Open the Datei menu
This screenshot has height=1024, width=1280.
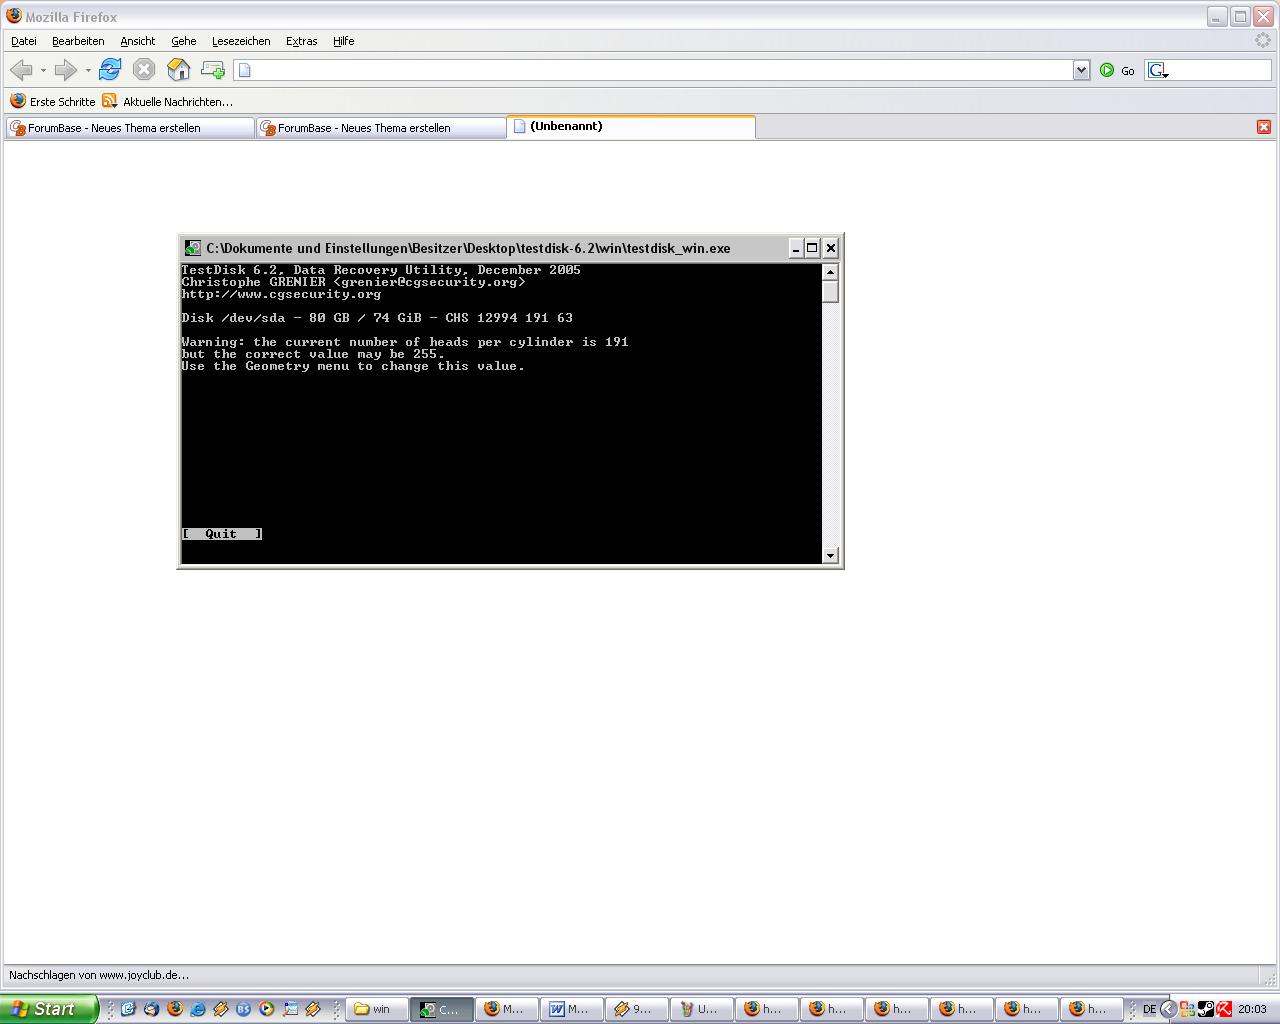(x=24, y=41)
